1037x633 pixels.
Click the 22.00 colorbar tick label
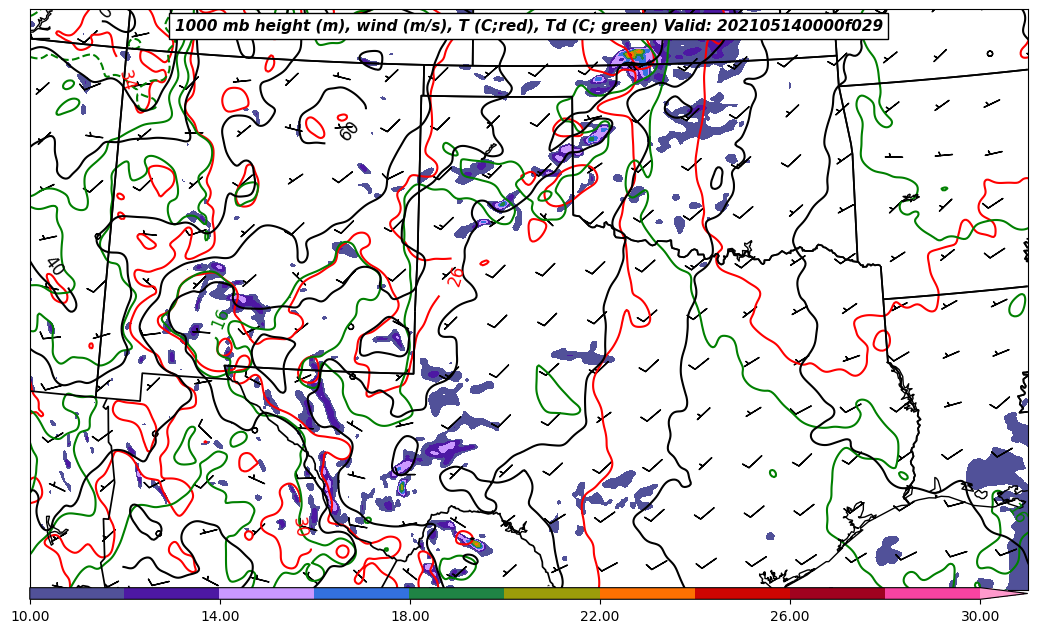[x=600, y=616]
